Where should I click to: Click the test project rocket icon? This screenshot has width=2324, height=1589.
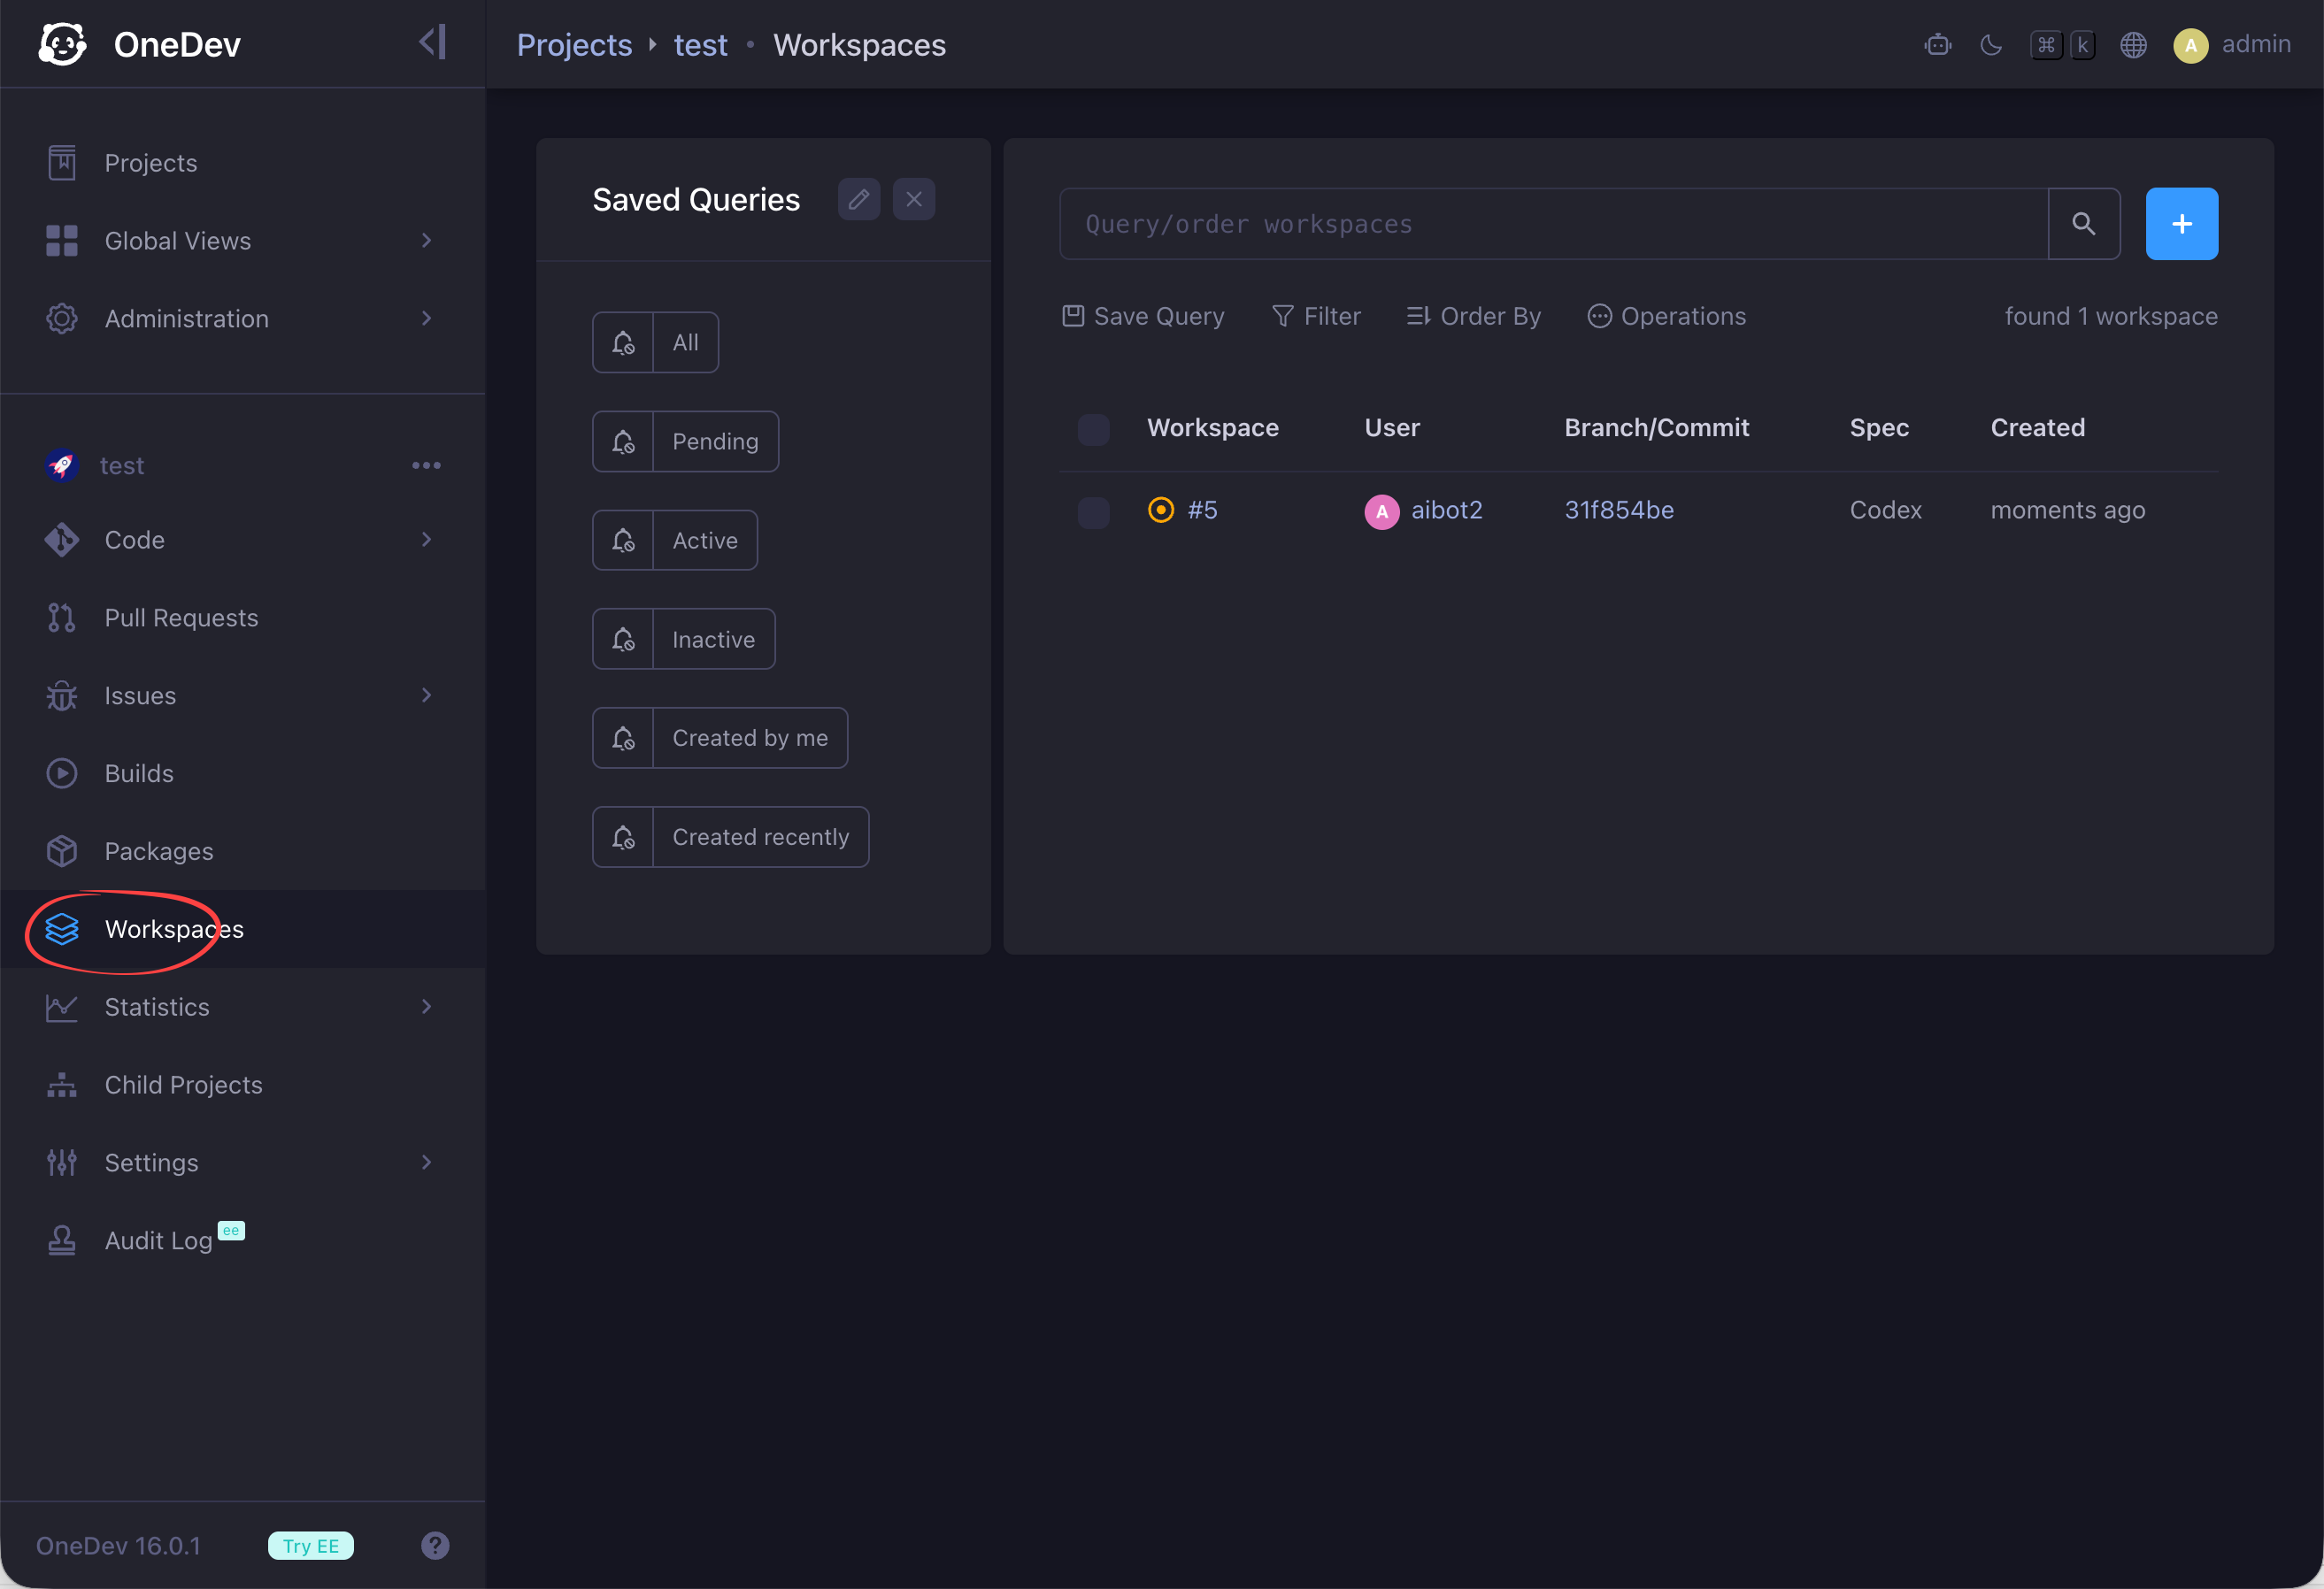[62, 466]
